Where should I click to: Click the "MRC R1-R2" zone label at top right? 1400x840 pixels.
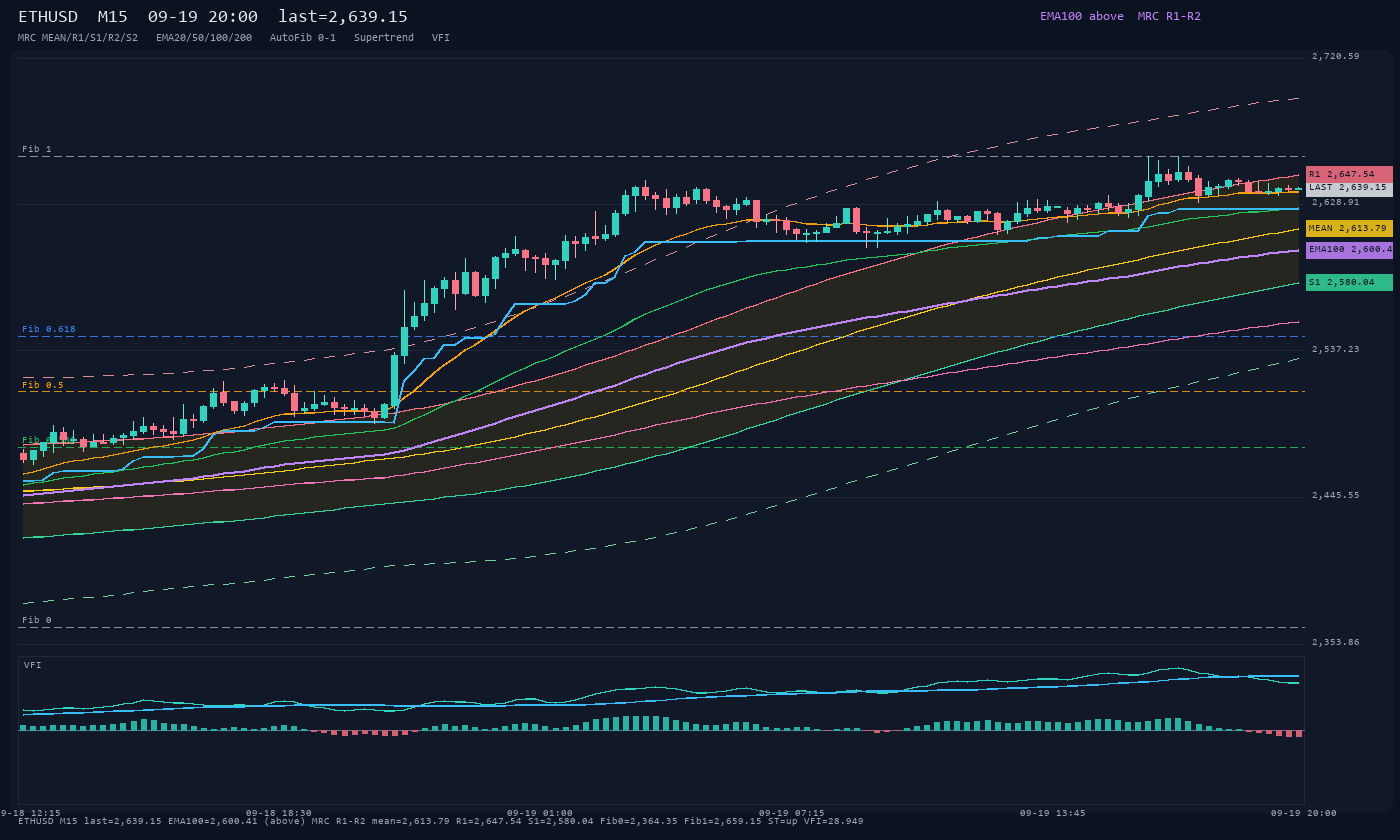(x=1169, y=16)
